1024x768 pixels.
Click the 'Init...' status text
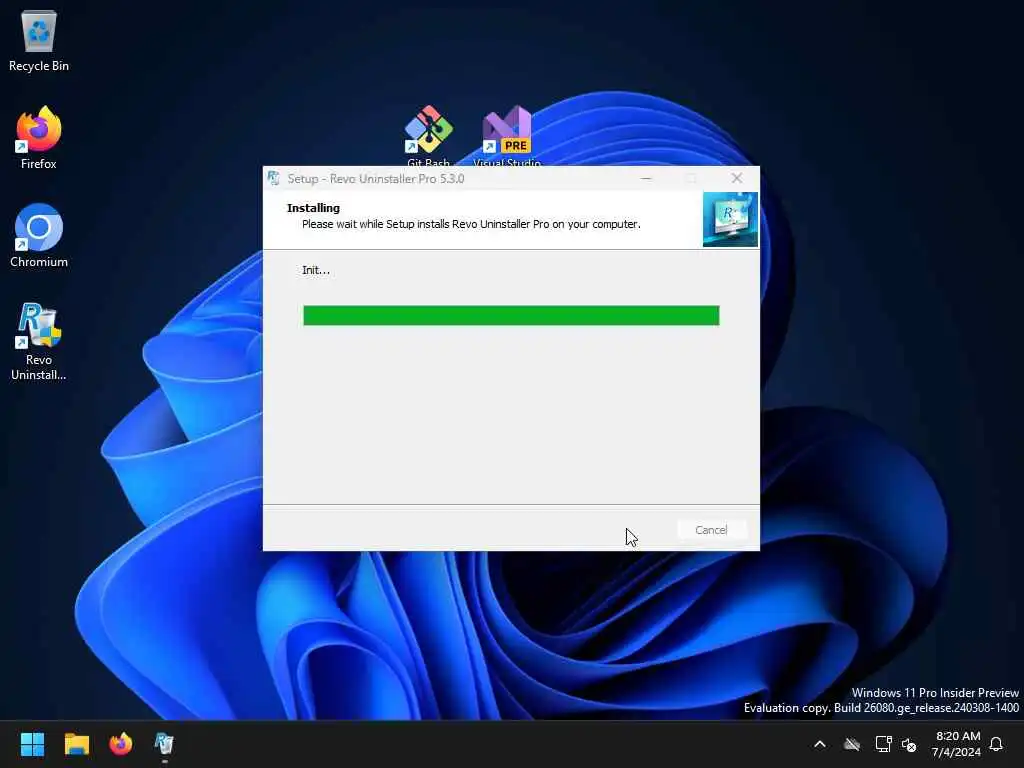pyautogui.click(x=316, y=270)
